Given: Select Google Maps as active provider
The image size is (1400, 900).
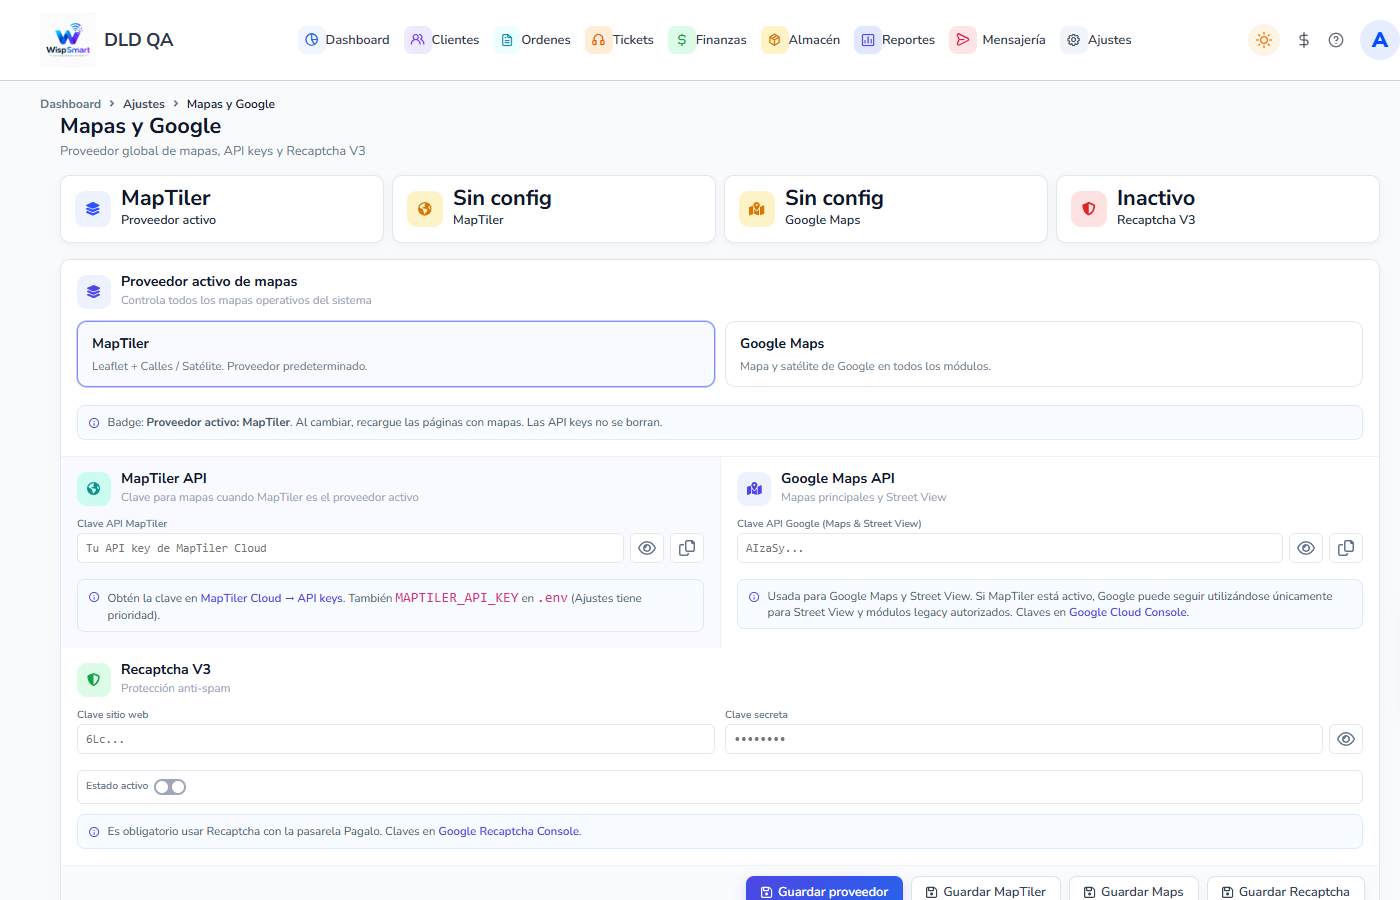Looking at the screenshot, I should pos(1043,354).
